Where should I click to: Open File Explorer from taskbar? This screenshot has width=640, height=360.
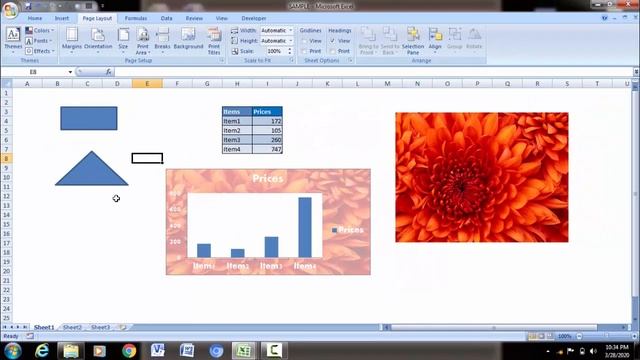tap(71, 351)
